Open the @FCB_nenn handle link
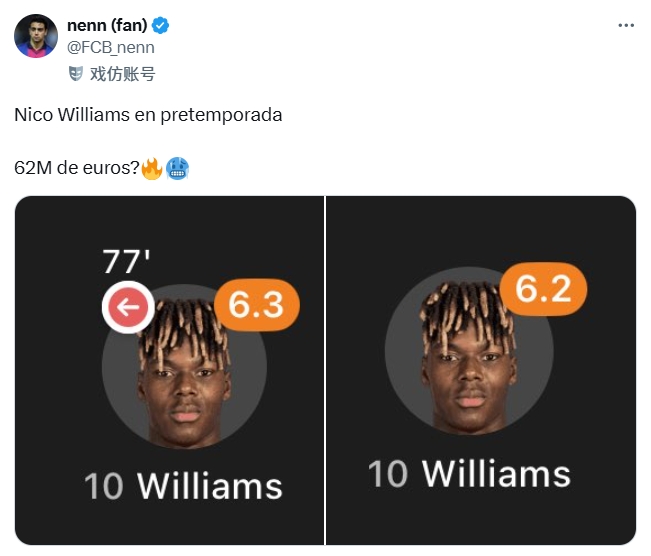The width and height of the screenshot is (651, 556). (110, 47)
